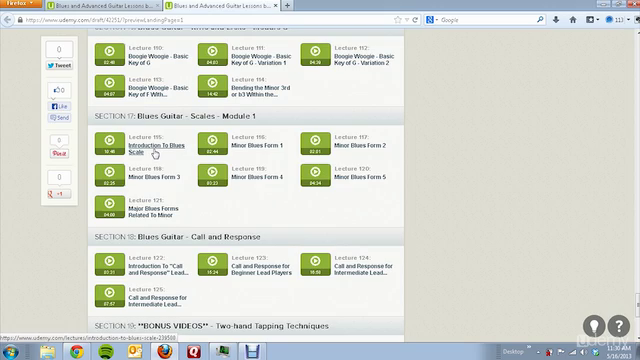Screen dimensions: 640x360
Task: Bookmark this page with the star icon
Action: 398,20
